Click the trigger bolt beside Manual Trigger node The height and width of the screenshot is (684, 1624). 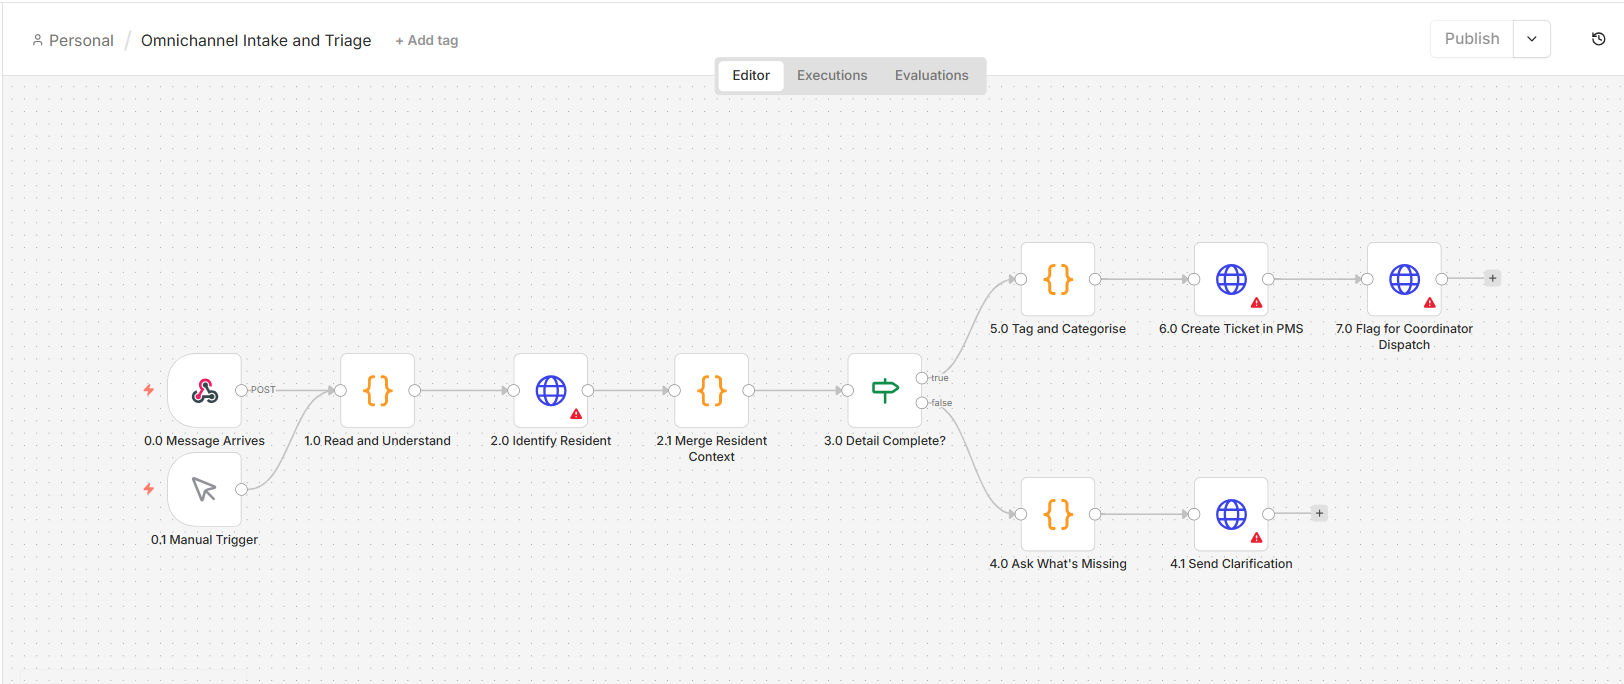tap(149, 489)
